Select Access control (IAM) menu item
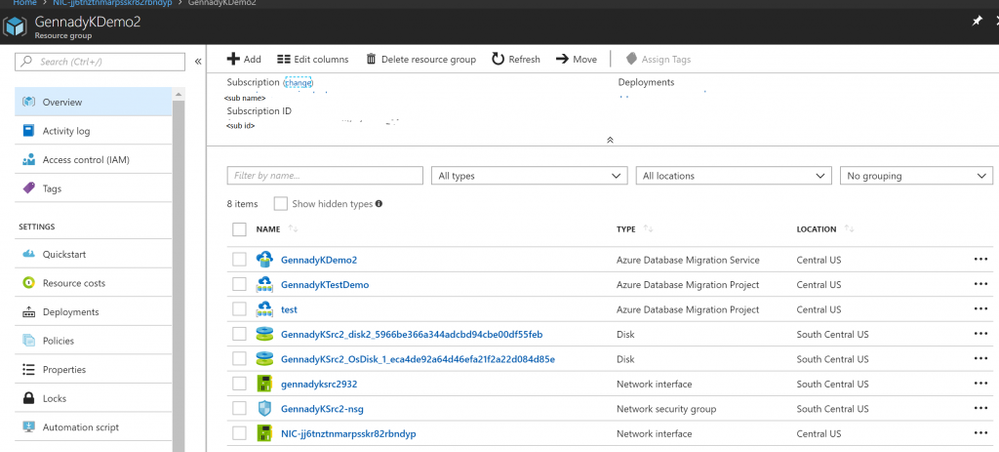The height and width of the screenshot is (452, 999). (85, 160)
